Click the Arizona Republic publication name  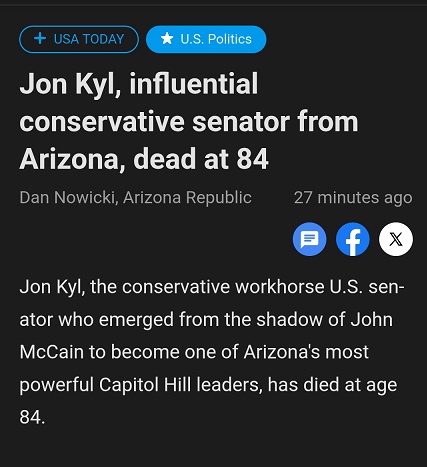(x=187, y=197)
